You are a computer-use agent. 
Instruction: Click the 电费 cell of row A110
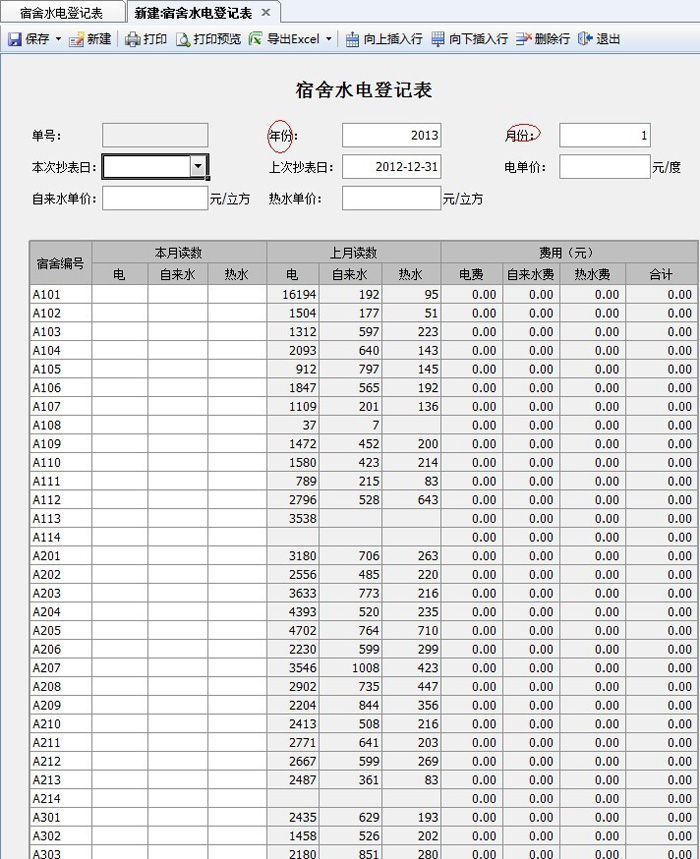(472, 462)
